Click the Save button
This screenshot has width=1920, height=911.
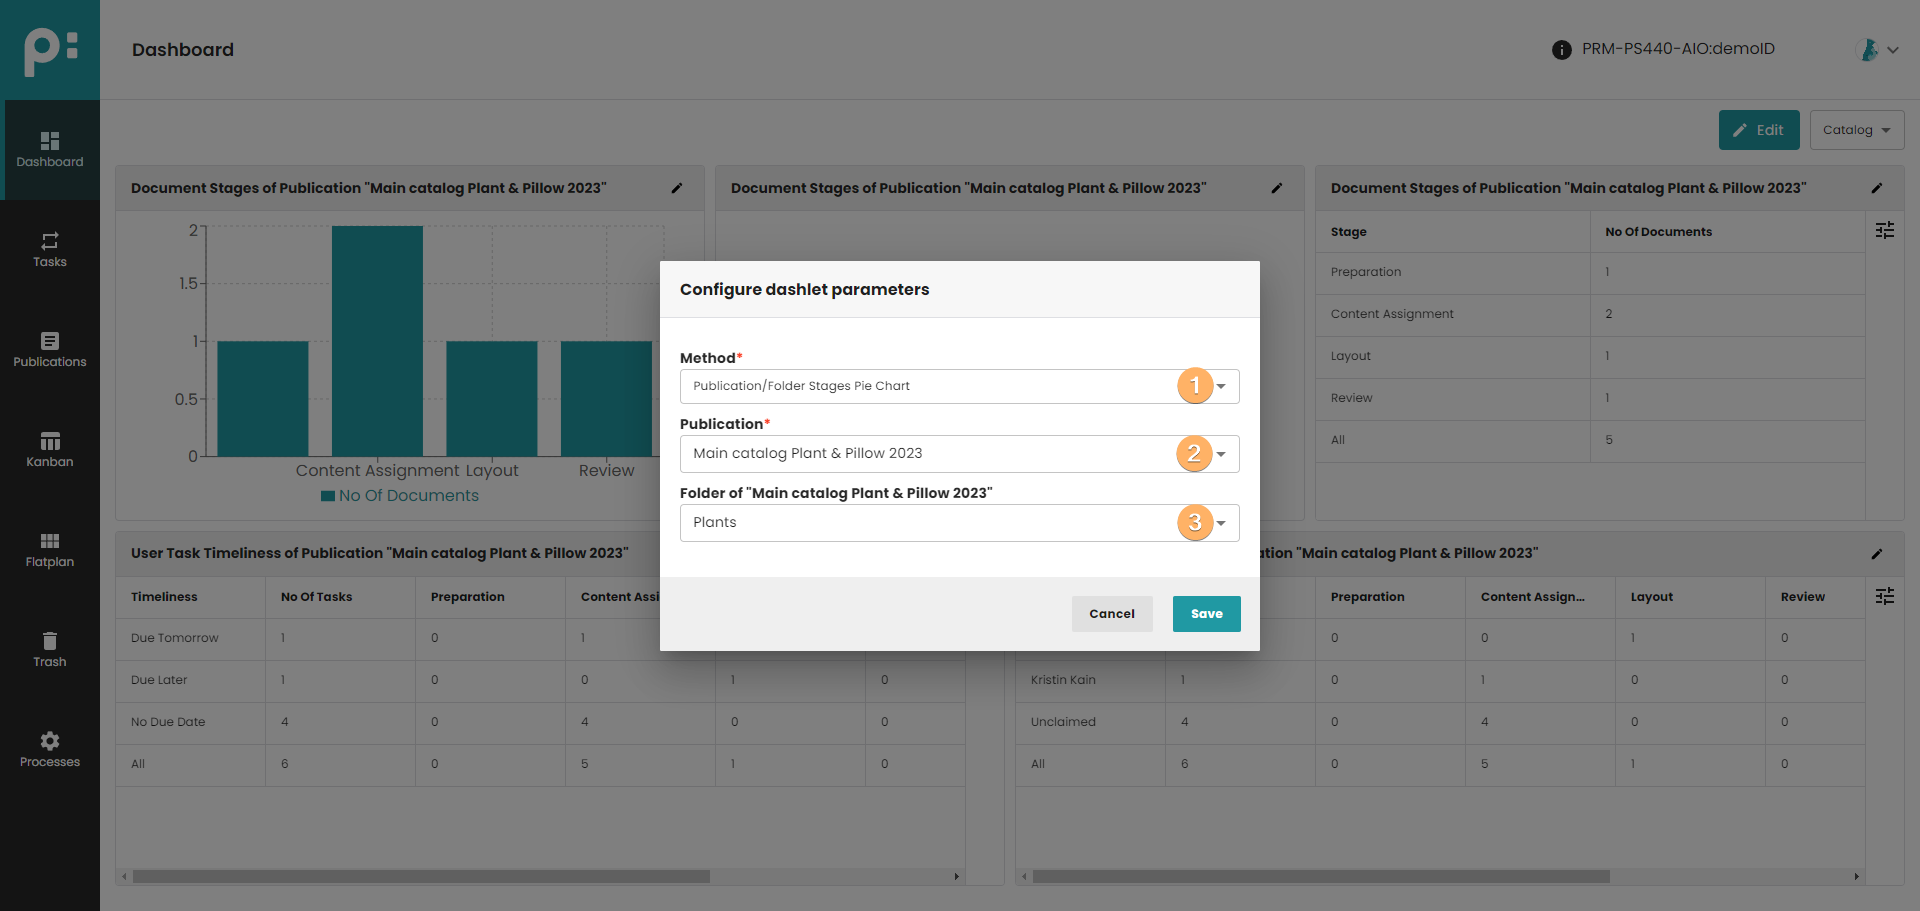pyautogui.click(x=1206, y=614)
